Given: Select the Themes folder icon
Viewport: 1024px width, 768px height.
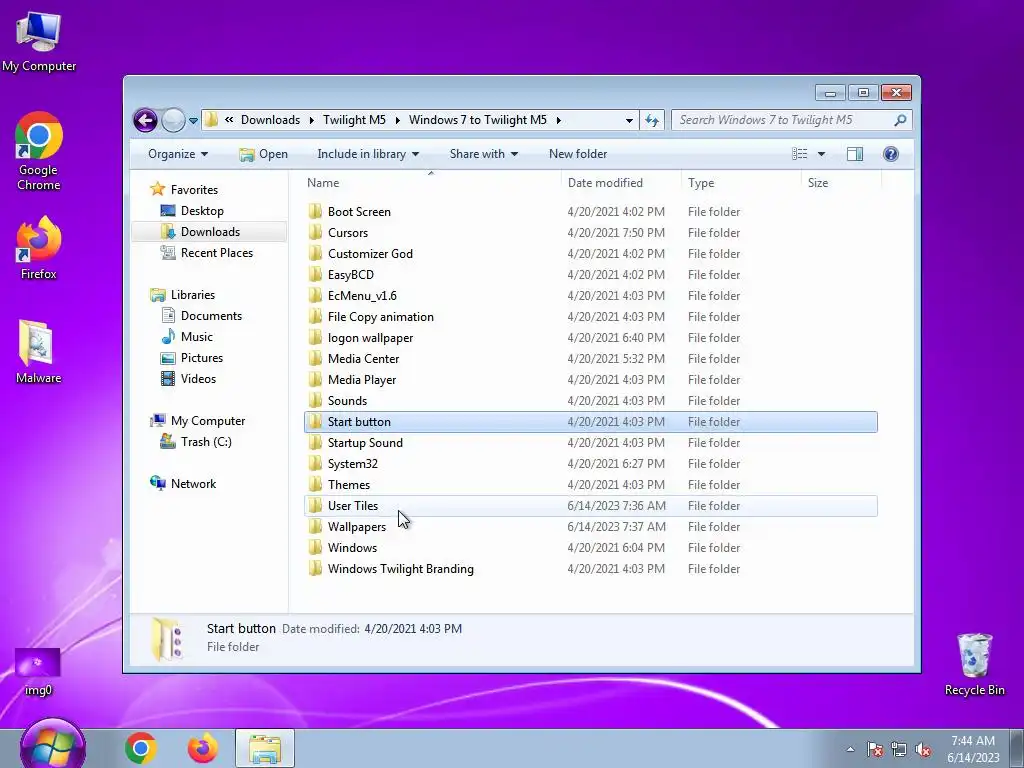Looking at the screenshot, I should pyautogui.click(x=315, y=484).
